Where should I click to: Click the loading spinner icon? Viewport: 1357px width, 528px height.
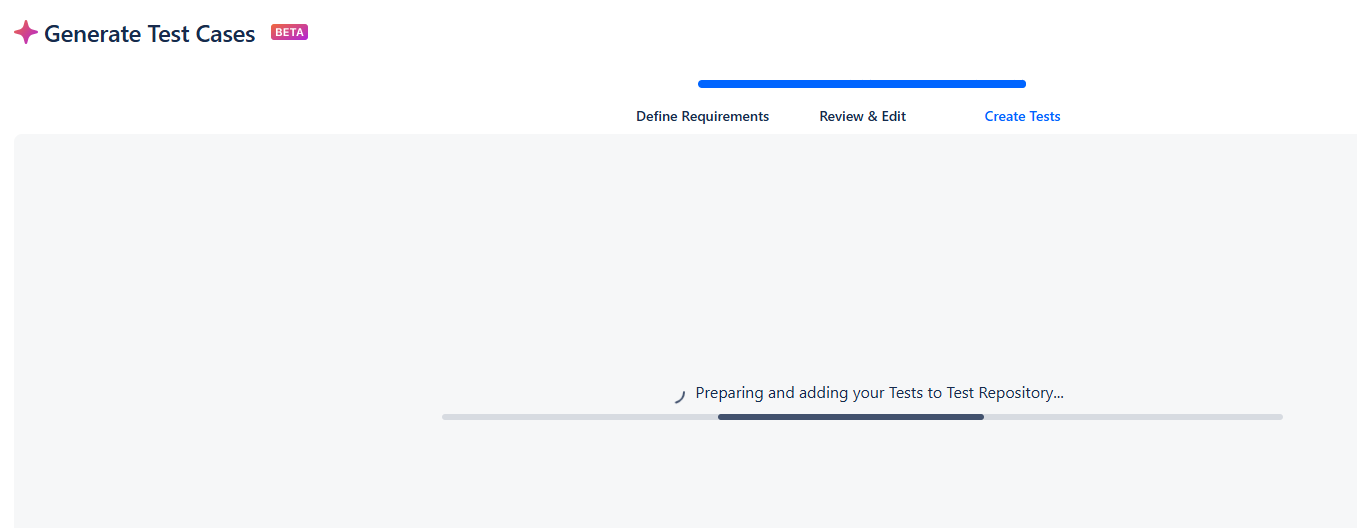pos(679,396)
